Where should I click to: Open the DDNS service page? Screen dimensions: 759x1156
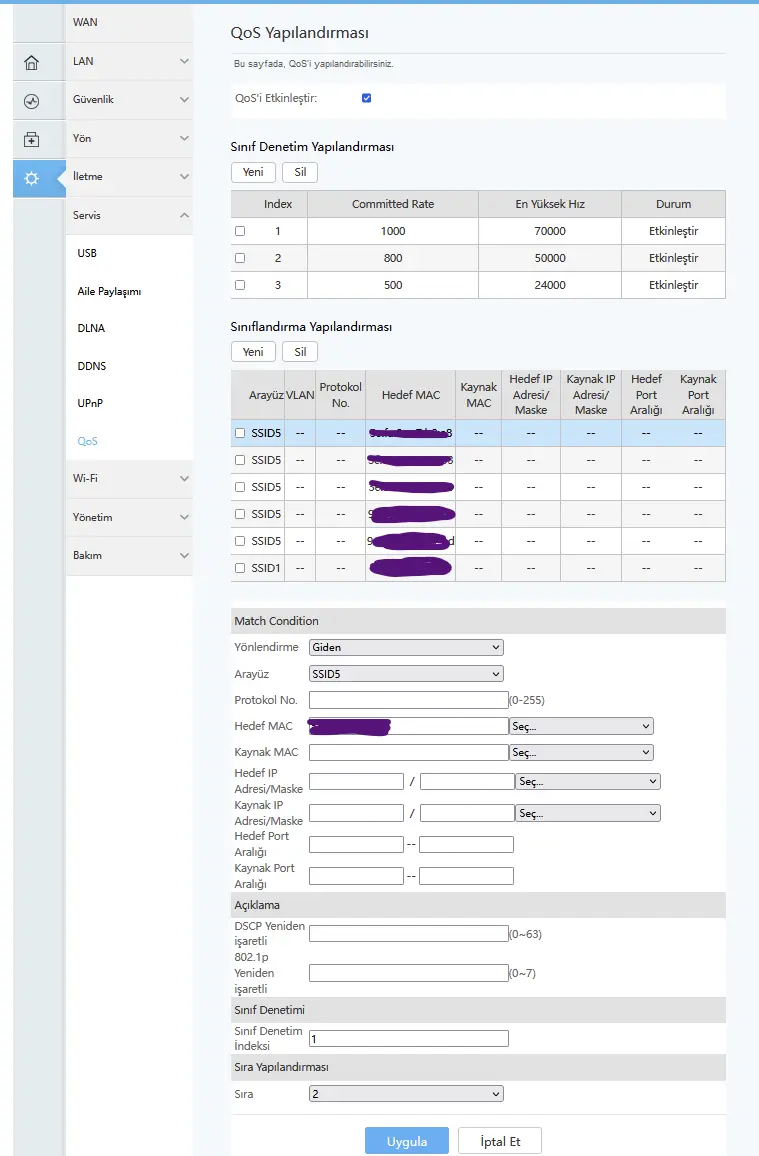point(92,366)
